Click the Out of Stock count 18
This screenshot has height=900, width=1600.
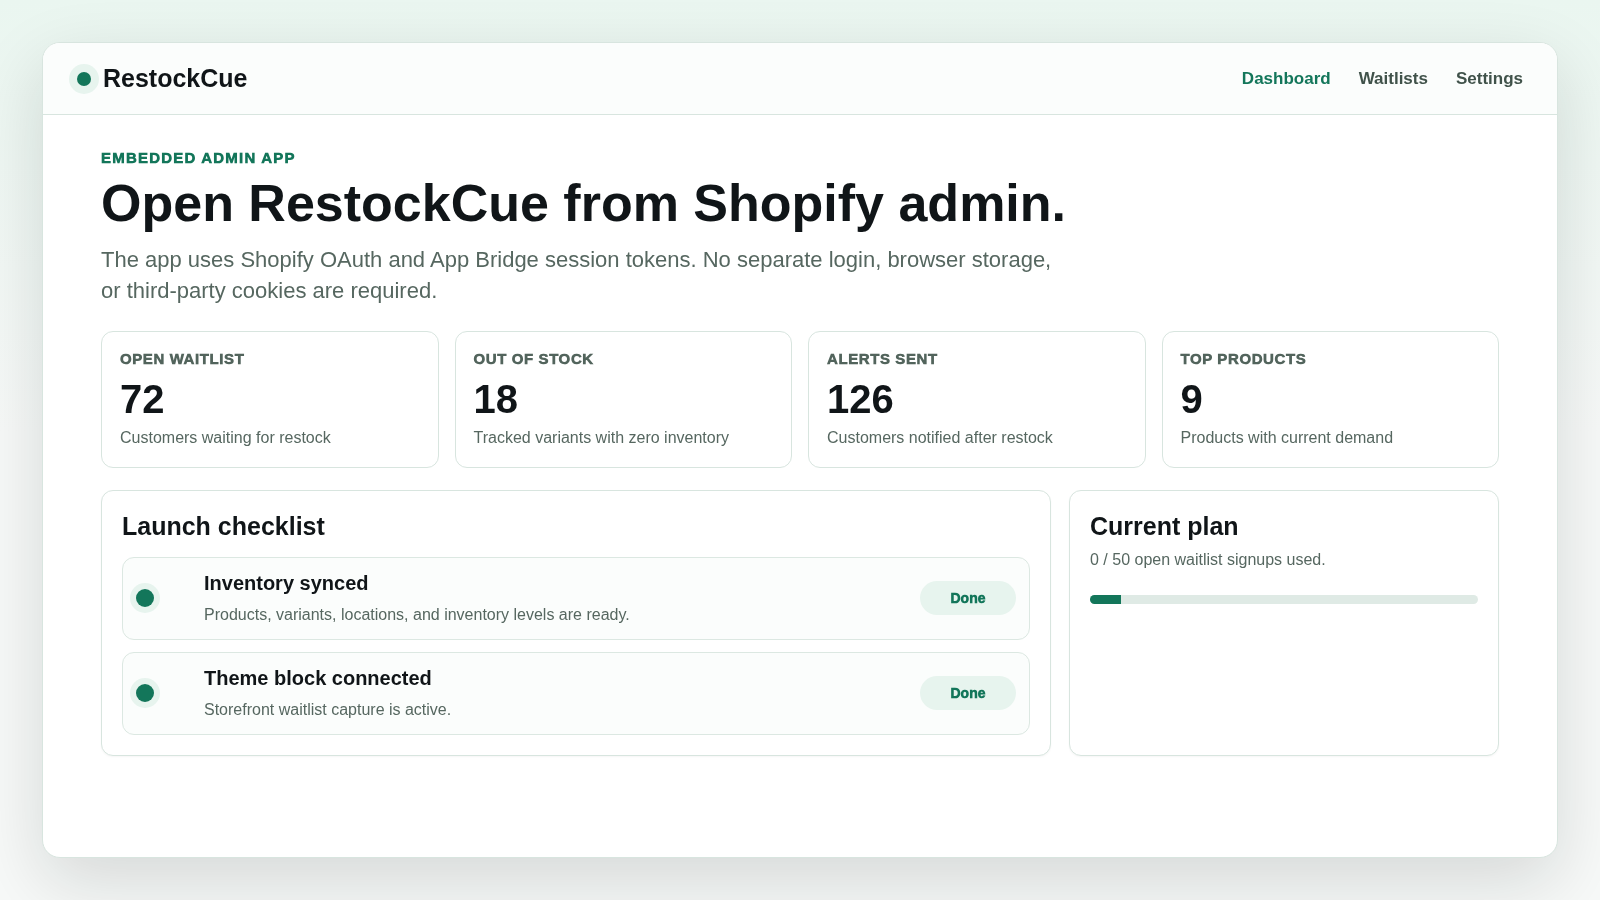495,400
